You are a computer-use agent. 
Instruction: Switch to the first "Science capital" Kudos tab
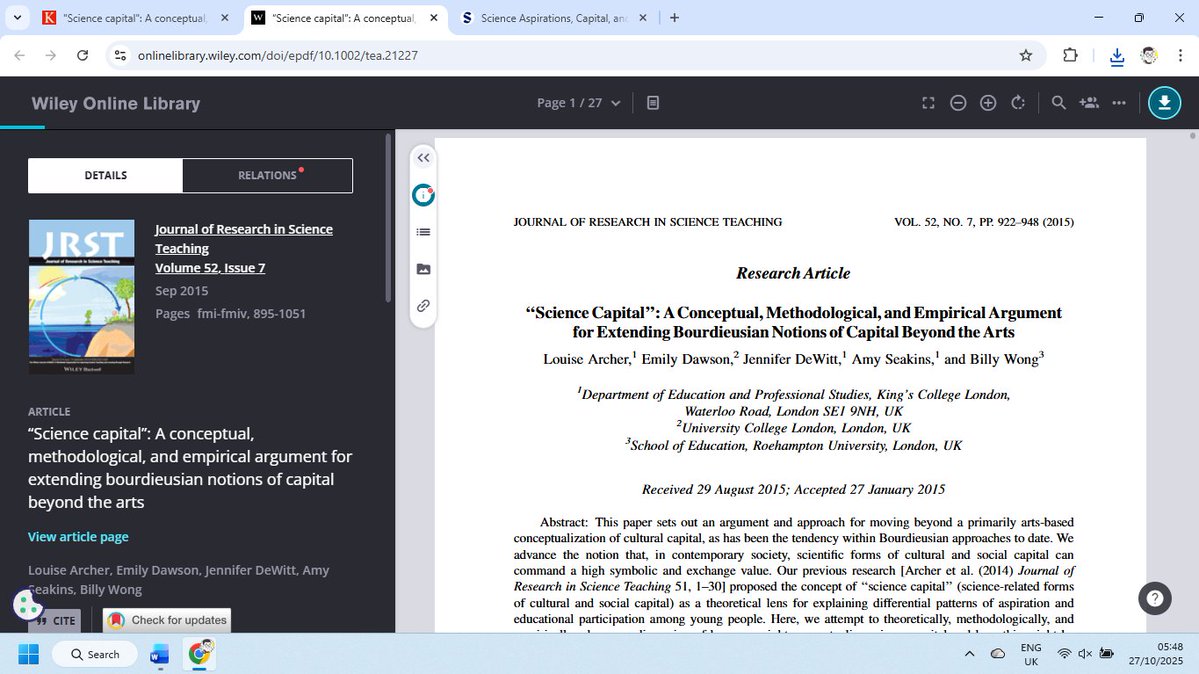(x=135, y=18)
